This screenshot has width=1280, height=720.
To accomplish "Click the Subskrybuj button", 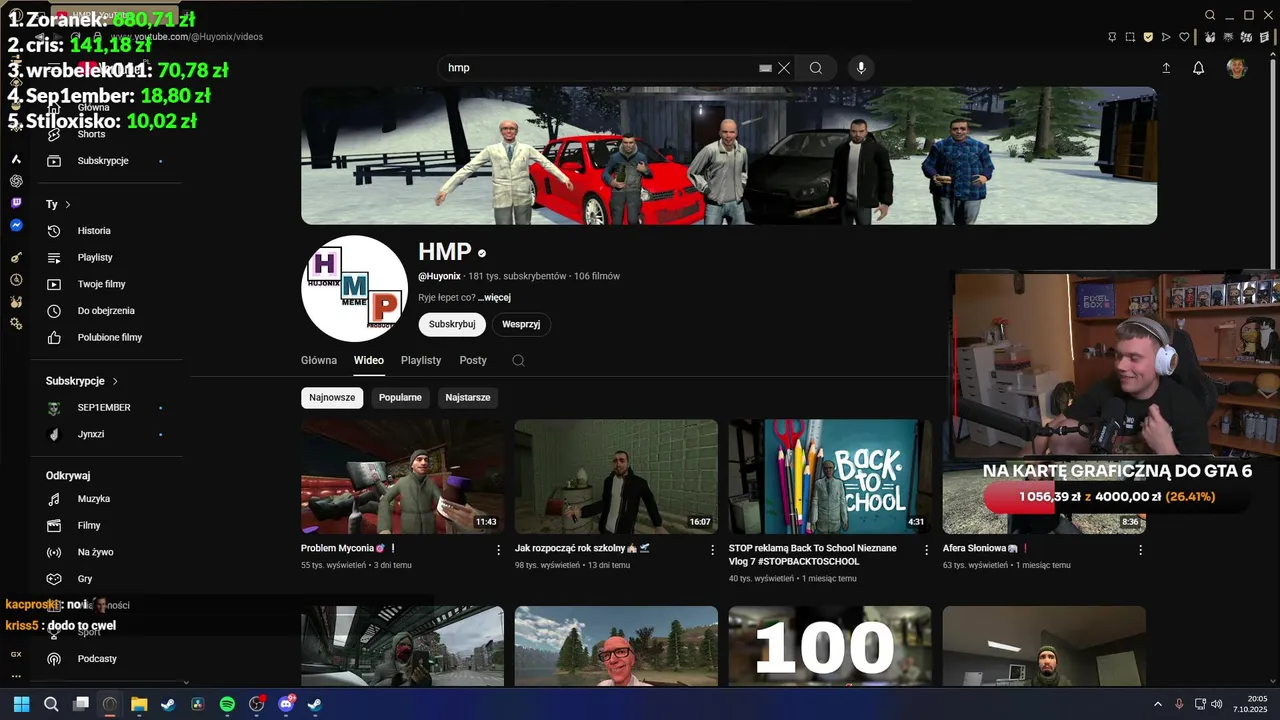I will [452, 324].
